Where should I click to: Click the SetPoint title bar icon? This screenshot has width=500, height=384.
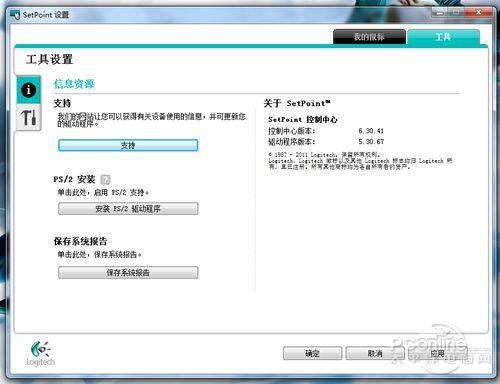point(15,15)
